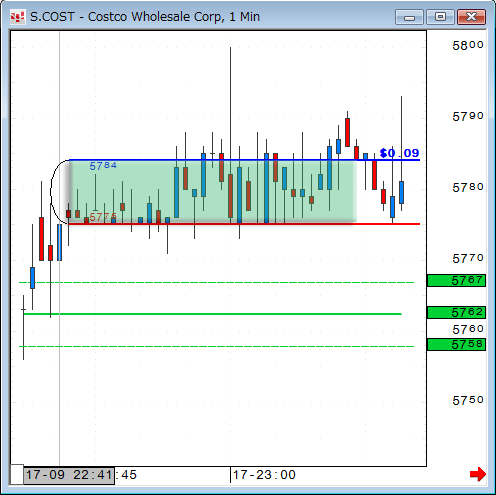Click the 5750 price scale value

pyautogui.click(x=468, y=400)
